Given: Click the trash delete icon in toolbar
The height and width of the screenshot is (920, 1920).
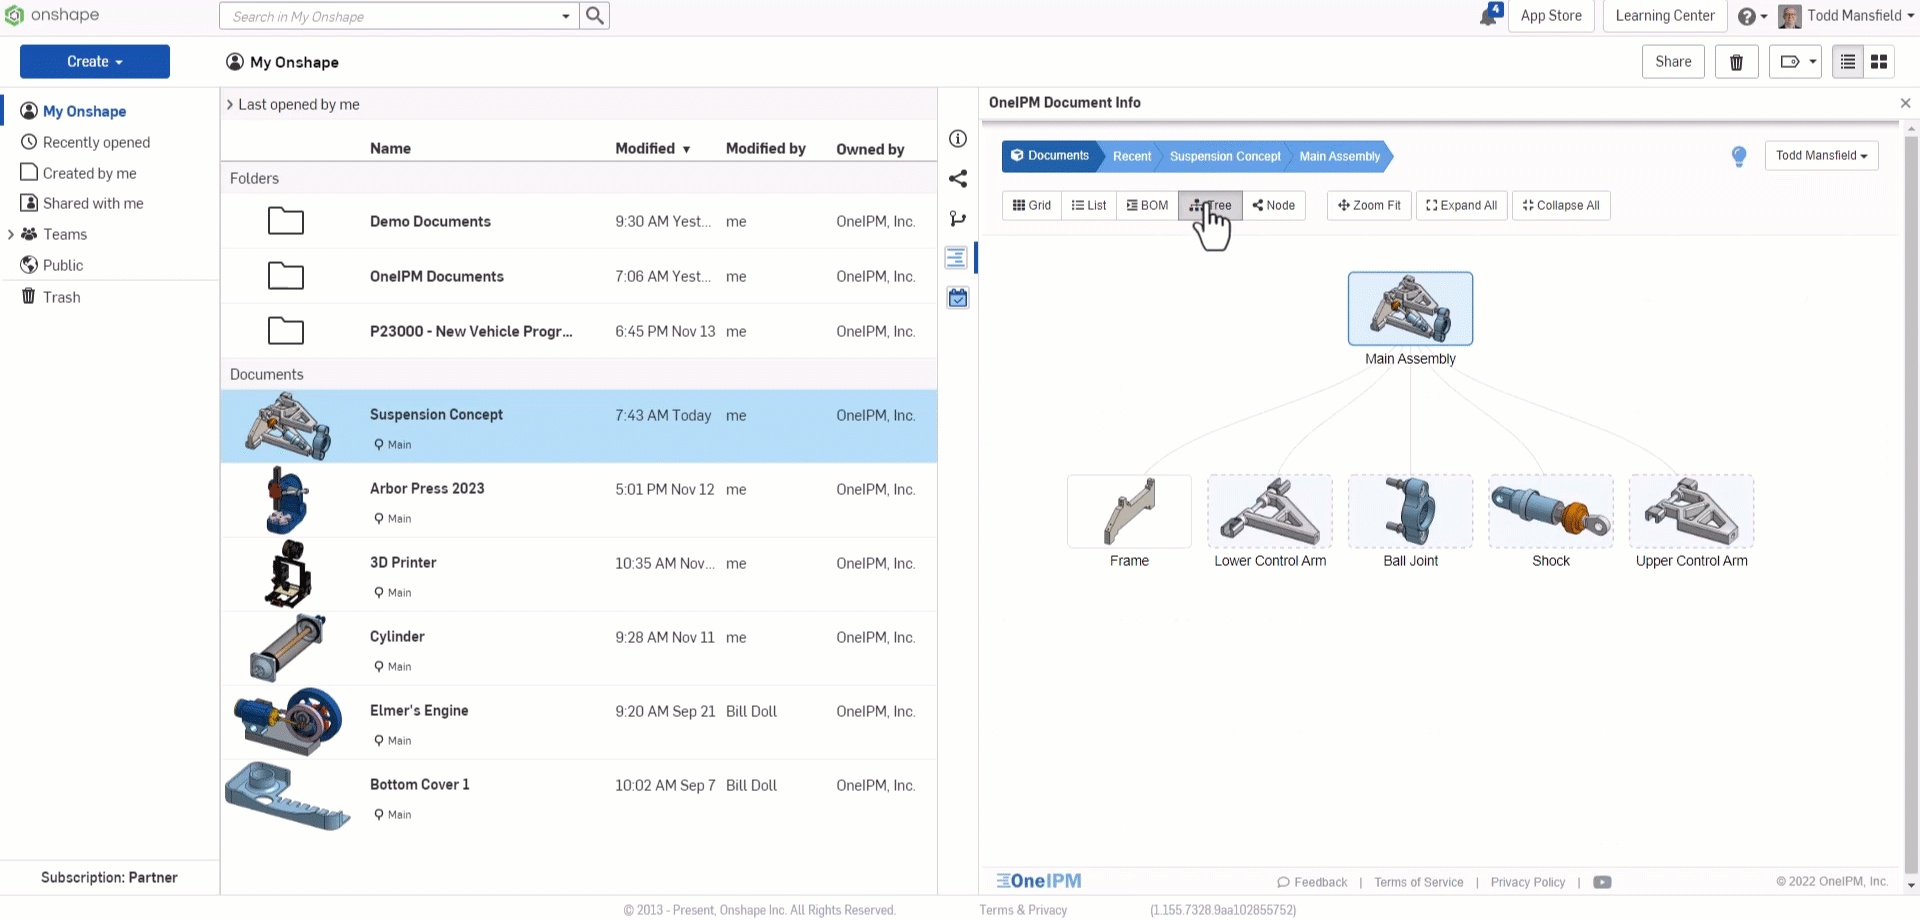Looking at the screenshot, I should [x=1736, y=62].
